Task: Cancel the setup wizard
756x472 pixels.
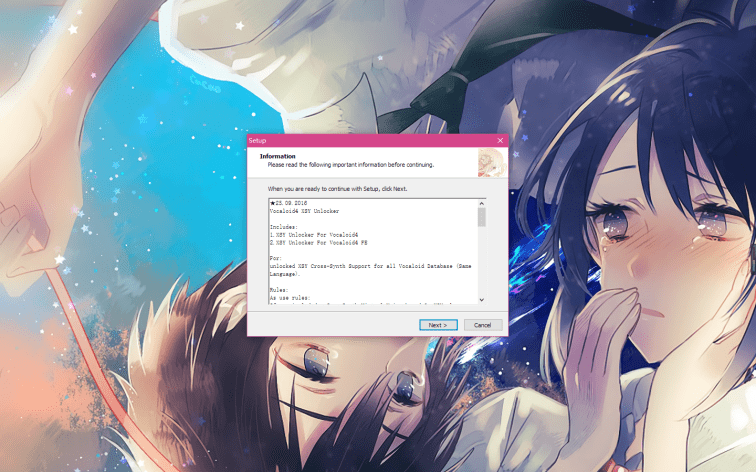Action: click(482, 325)
